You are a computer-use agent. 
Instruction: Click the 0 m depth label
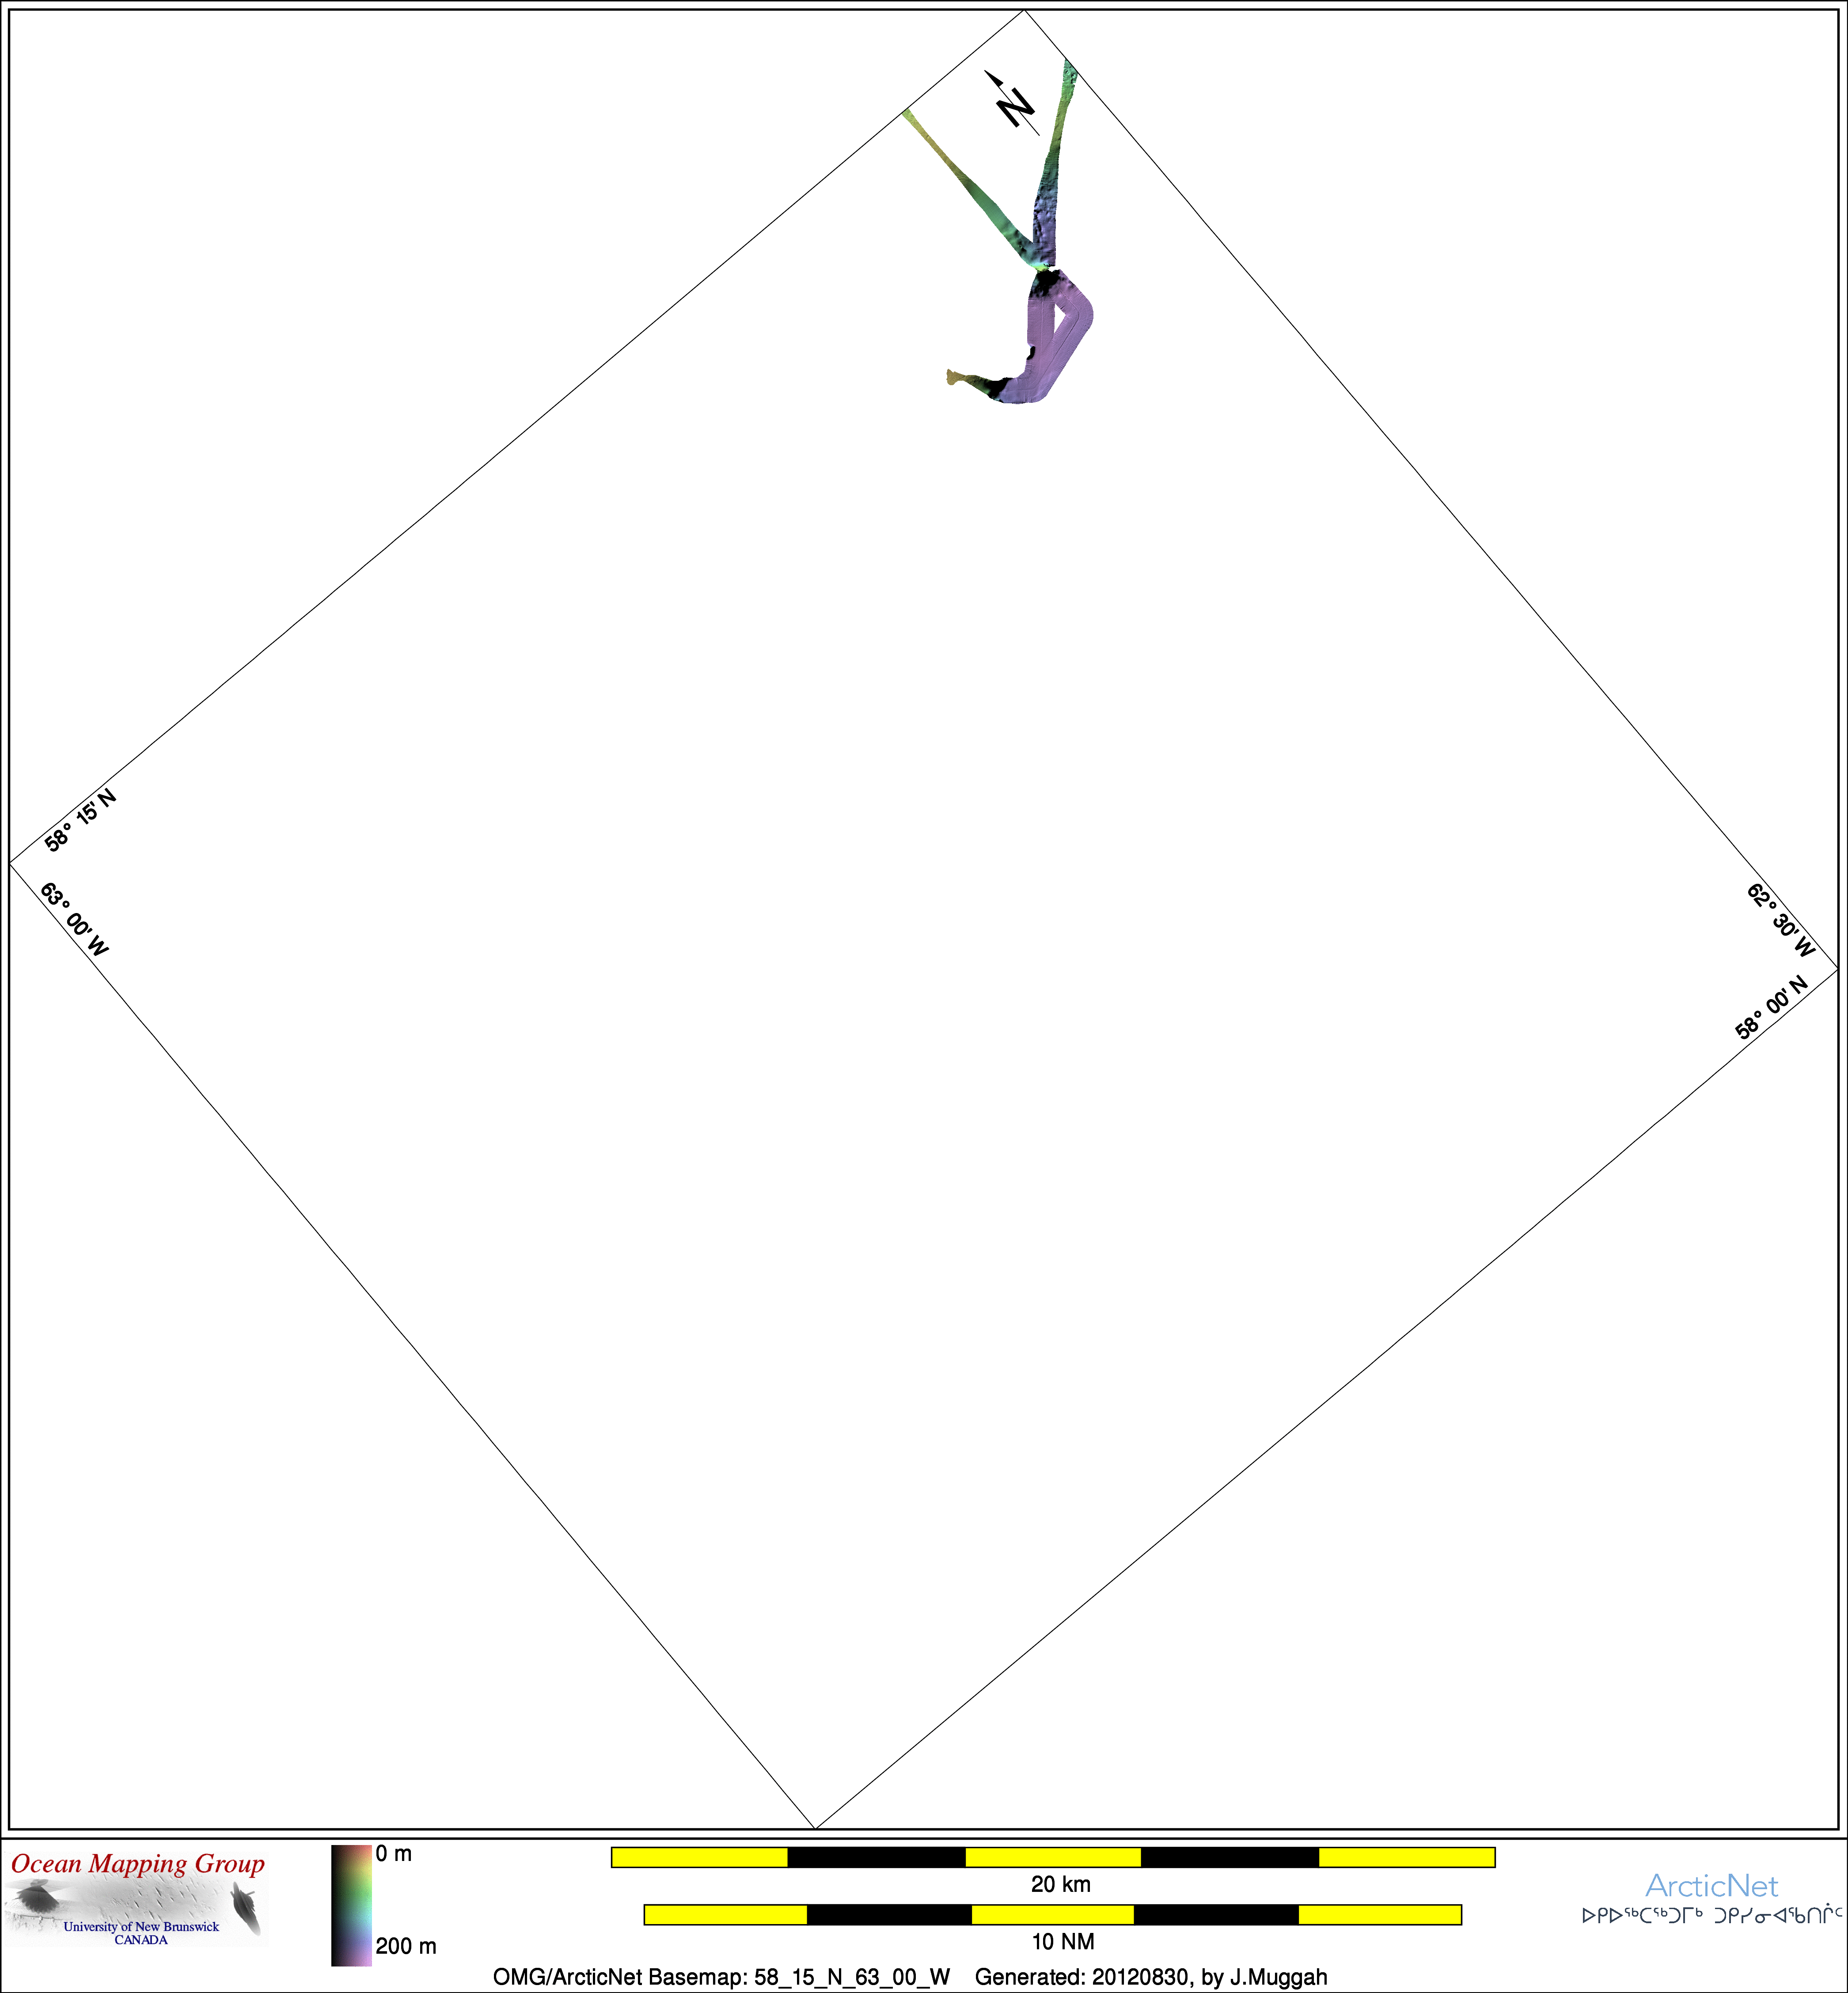tap(394, 1854)
